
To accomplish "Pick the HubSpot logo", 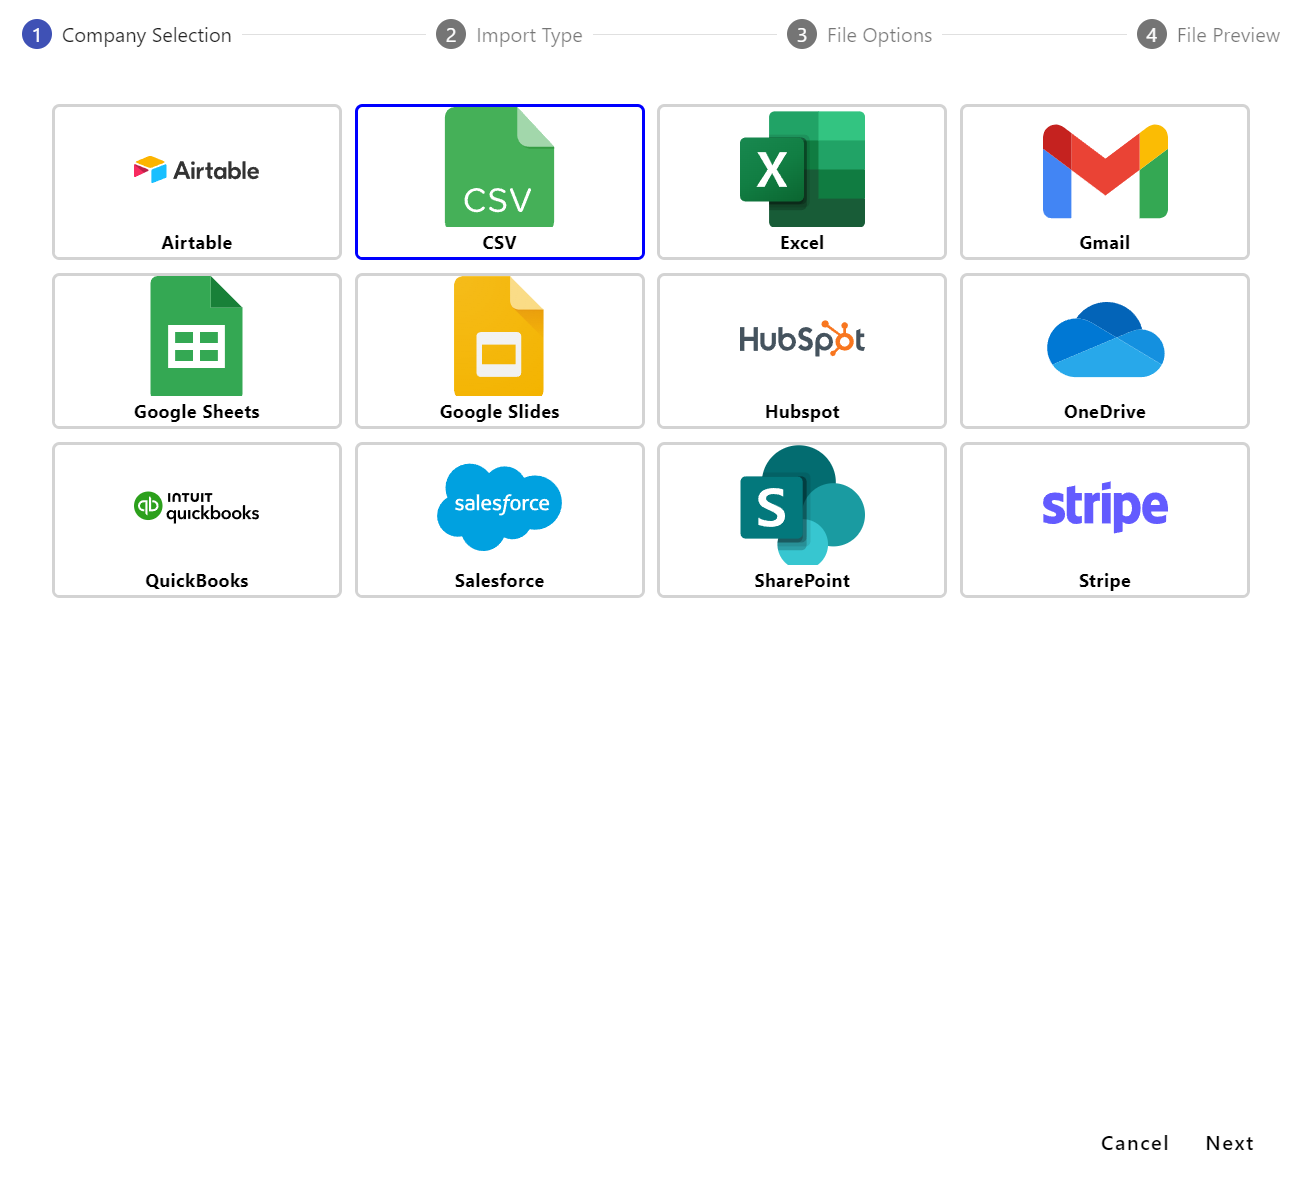I will 802,340.
